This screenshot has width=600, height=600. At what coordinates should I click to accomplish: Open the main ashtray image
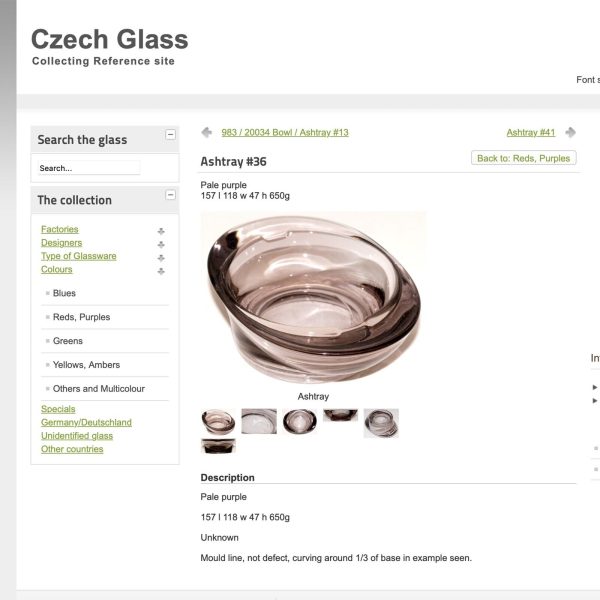point(313,298)
